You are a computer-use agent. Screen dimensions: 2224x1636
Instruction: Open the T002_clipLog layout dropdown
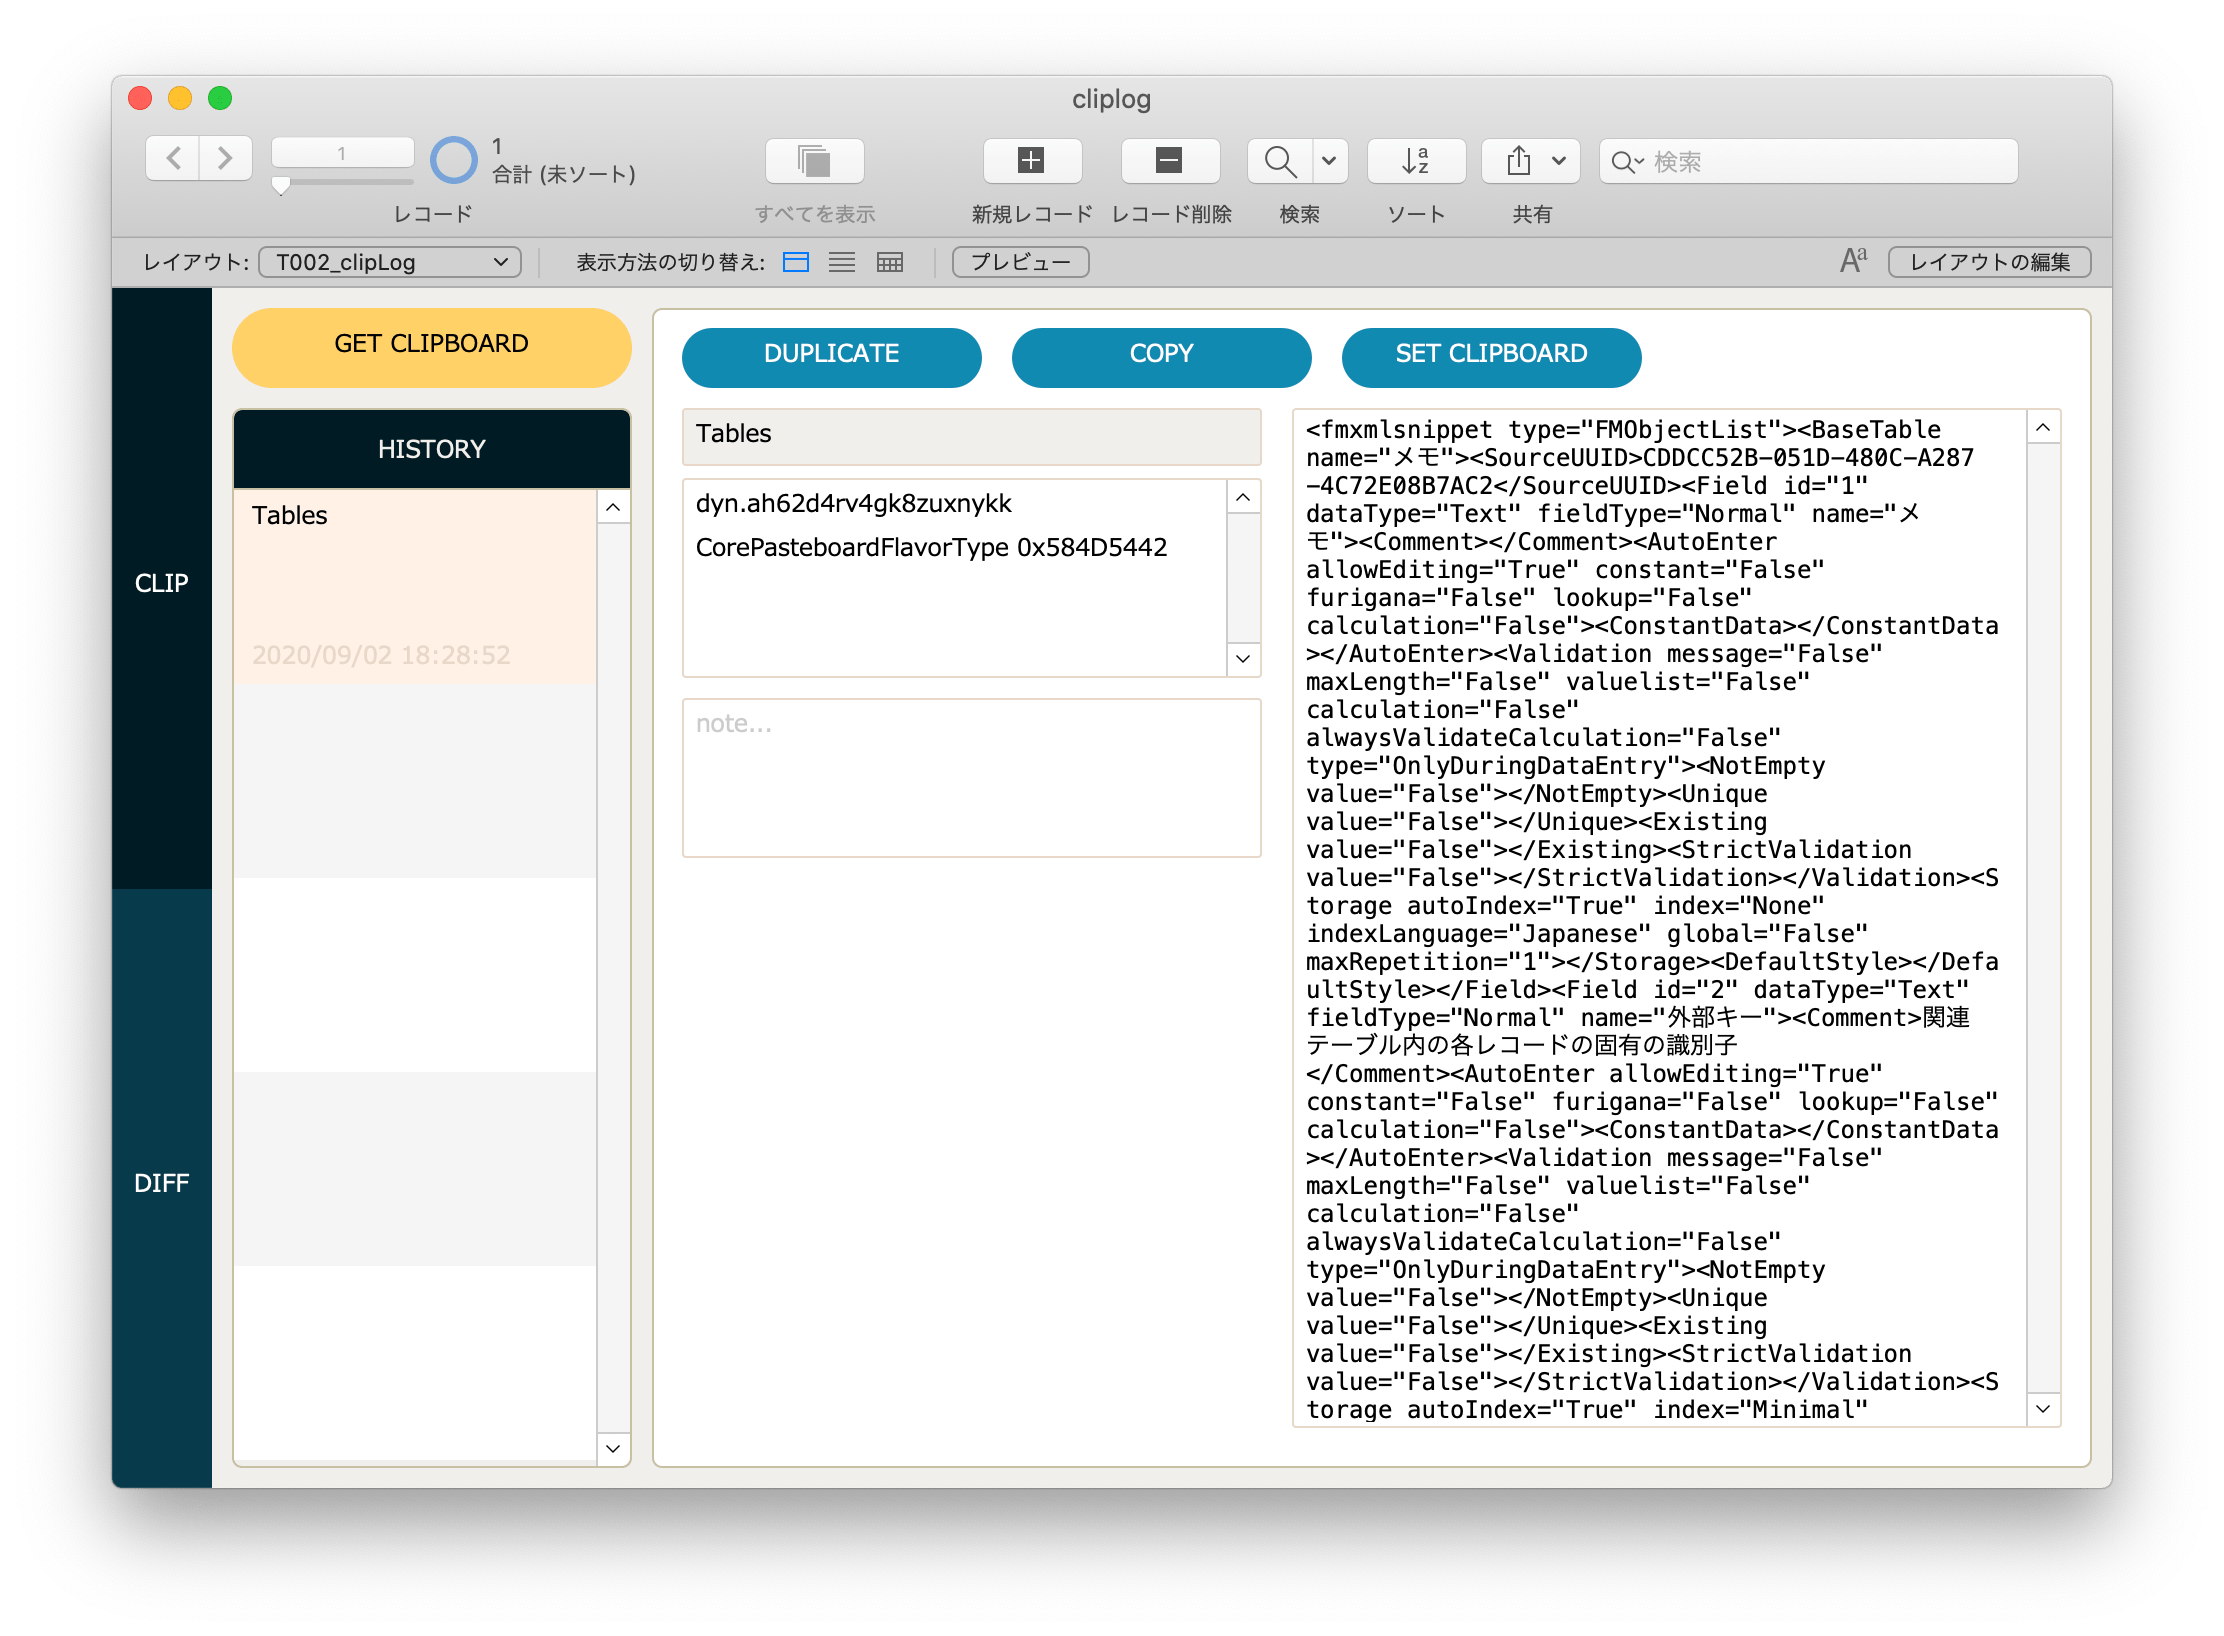tap(390, 262)
